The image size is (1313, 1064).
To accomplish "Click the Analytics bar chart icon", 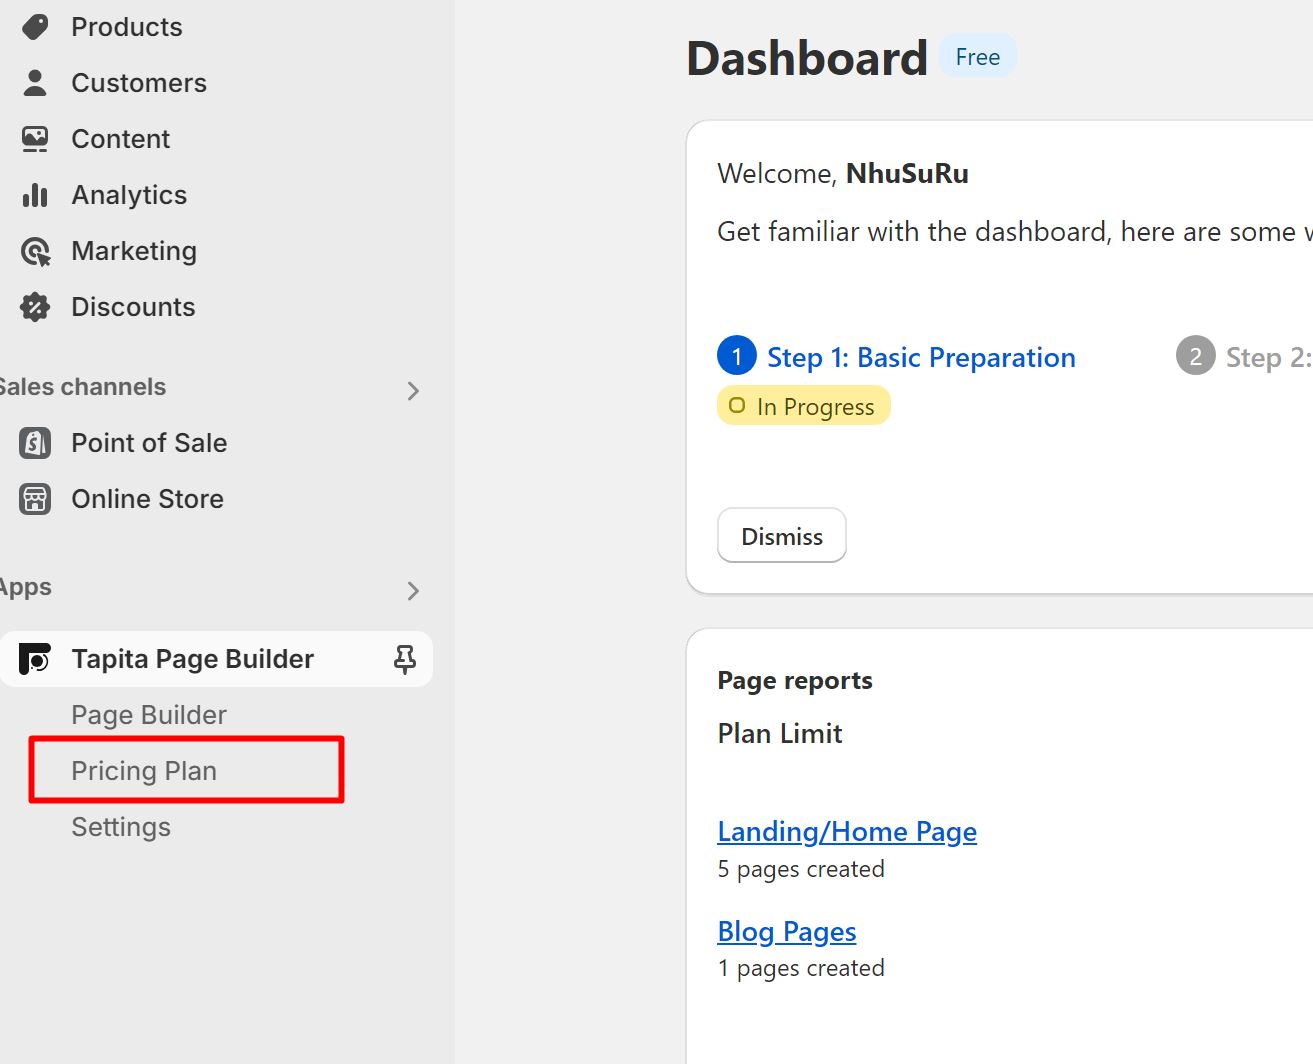I will click(x=35, y=195).
